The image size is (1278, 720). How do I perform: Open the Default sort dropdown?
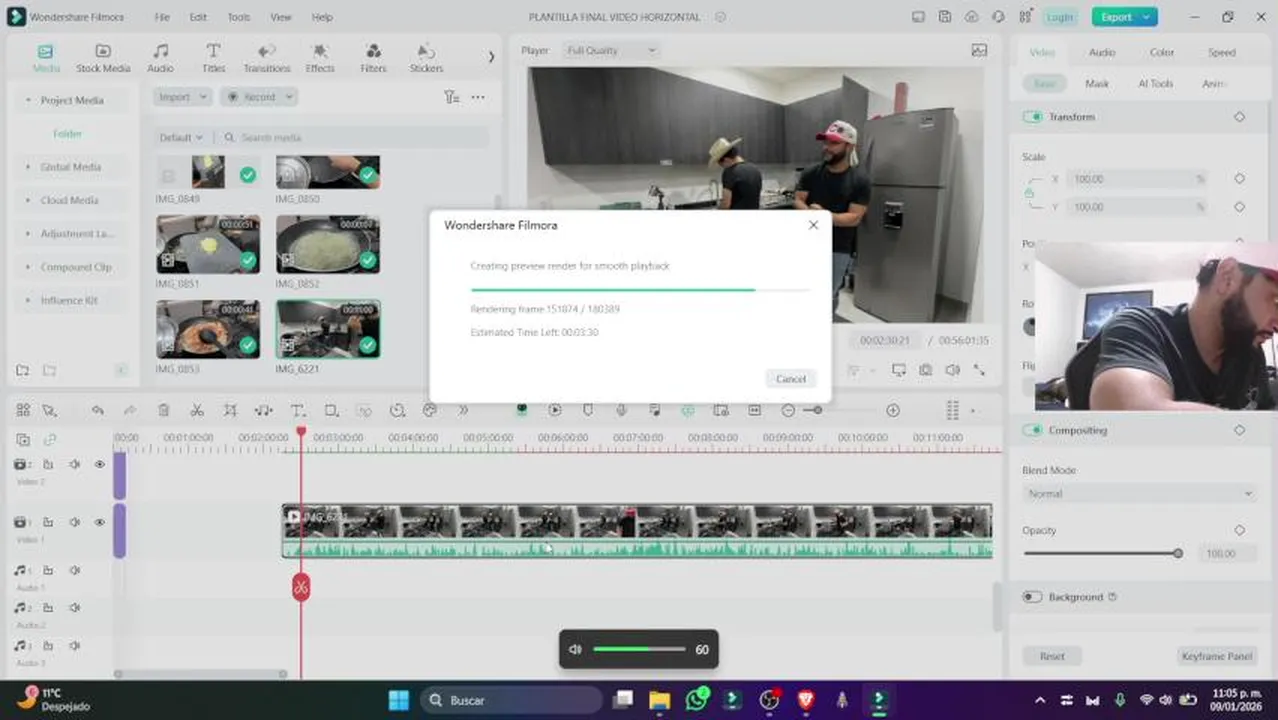point(181,137)
